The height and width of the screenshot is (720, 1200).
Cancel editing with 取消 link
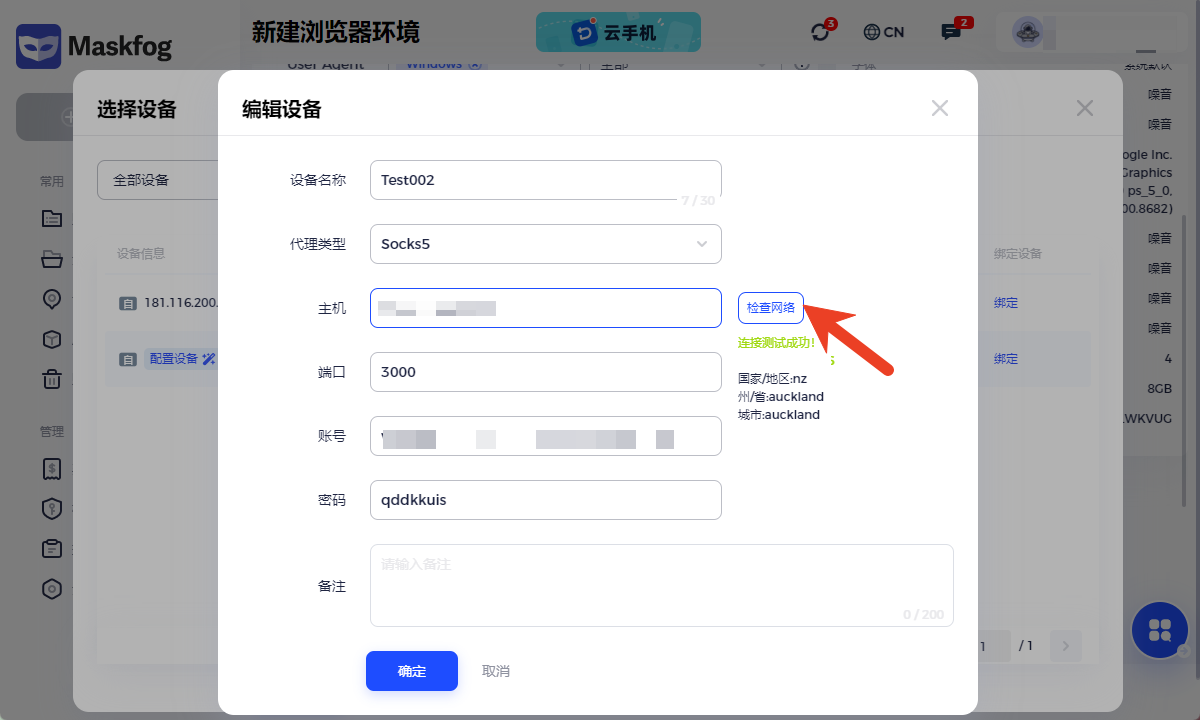pos(496,671)
